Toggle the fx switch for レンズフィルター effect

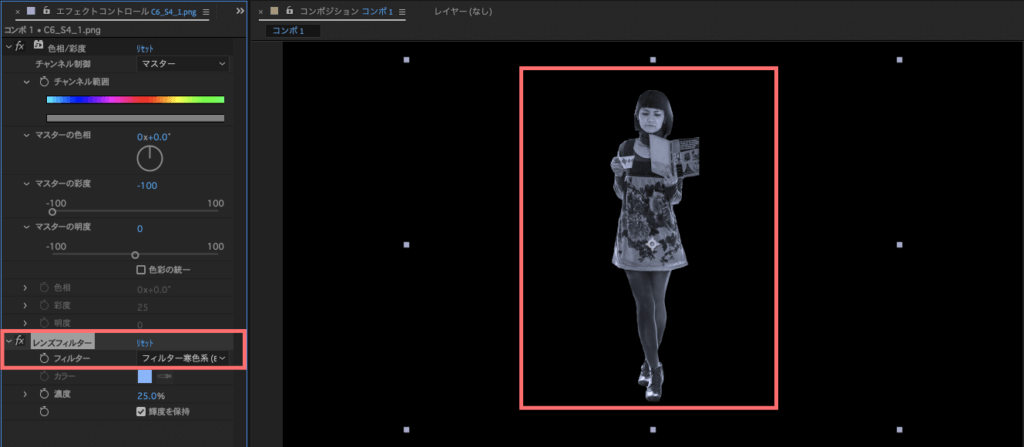tap(20, 340)
